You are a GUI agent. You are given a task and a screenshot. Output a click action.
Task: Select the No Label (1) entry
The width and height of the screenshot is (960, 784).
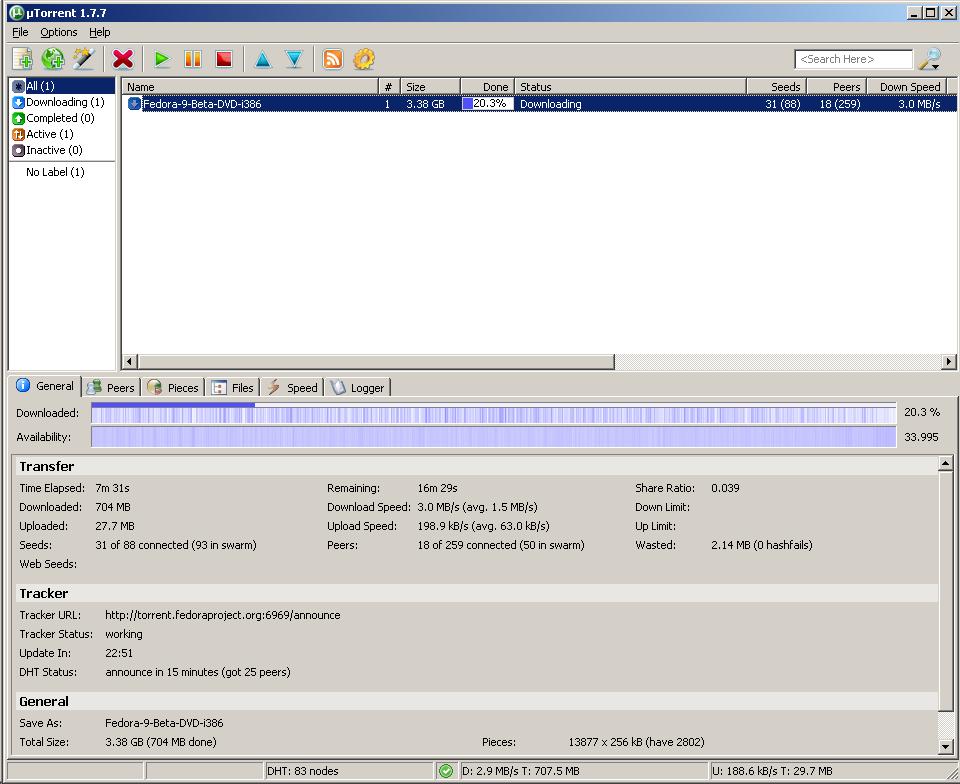[x=55, y=172]
